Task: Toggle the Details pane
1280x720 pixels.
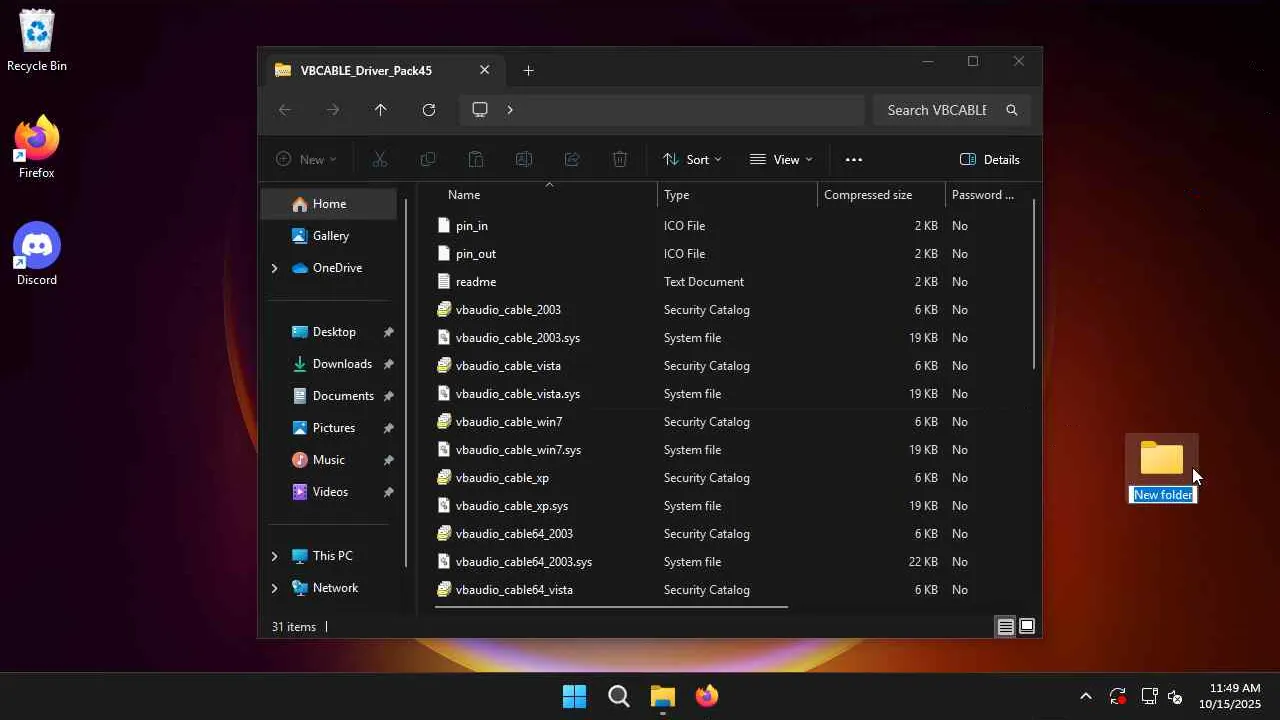Action: tap(990, 160)
